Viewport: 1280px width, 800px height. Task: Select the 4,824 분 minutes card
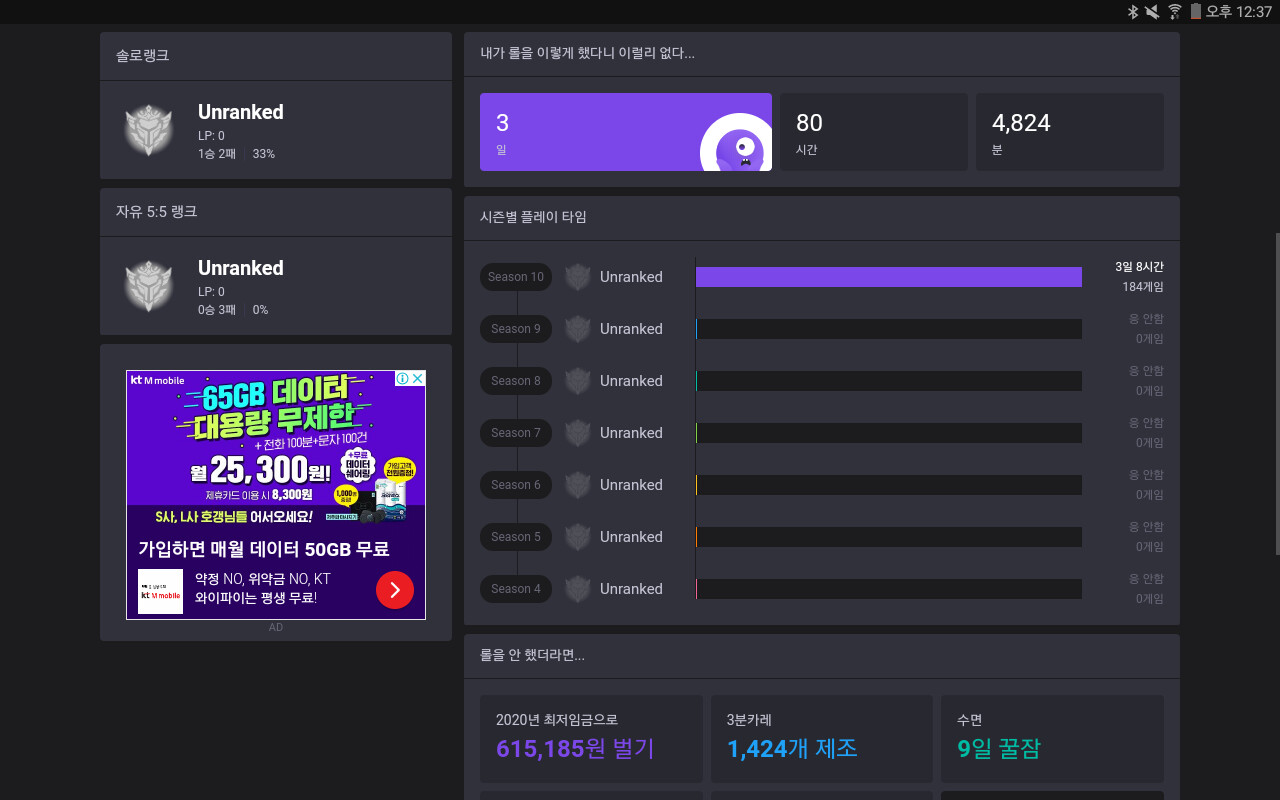pyautogui.click(x=1070, y=132)
